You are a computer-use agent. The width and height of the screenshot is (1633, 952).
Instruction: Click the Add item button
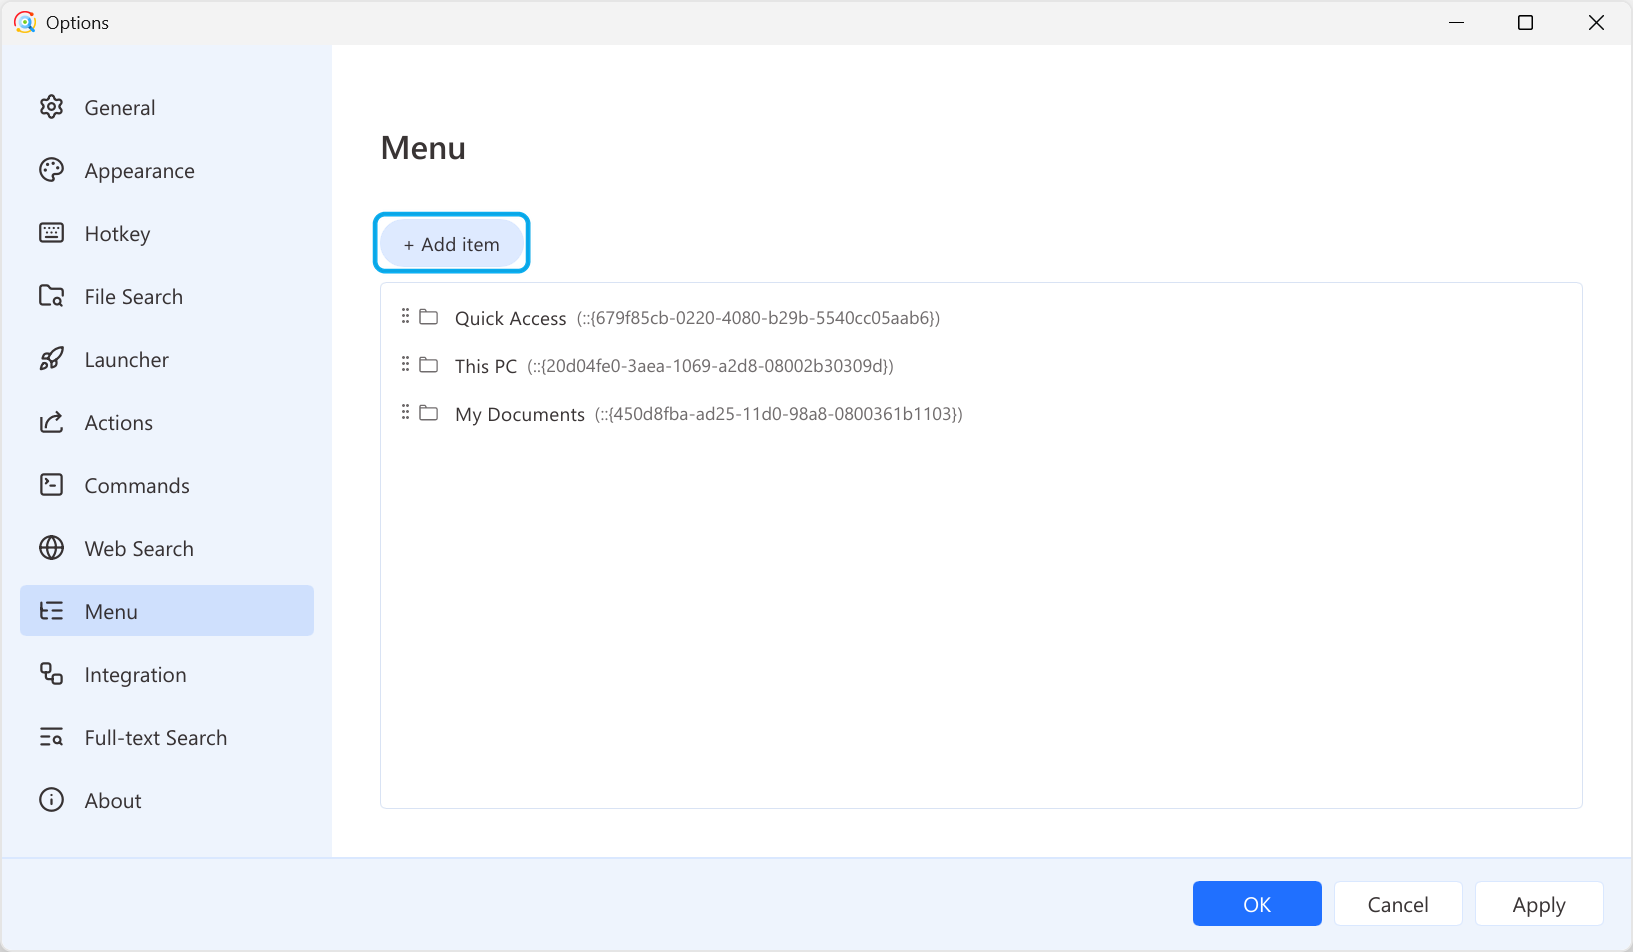click(452, 244)
